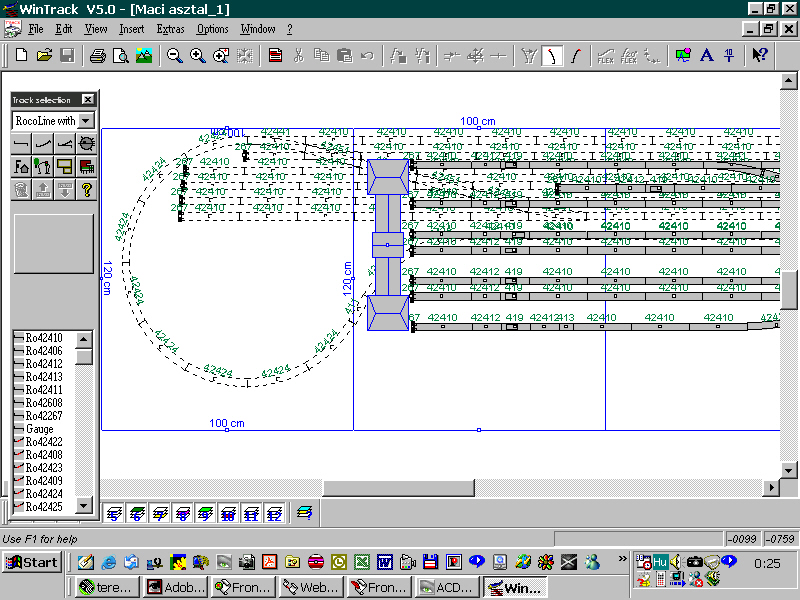Toggle layer 10 visibility button

[228, 513]
